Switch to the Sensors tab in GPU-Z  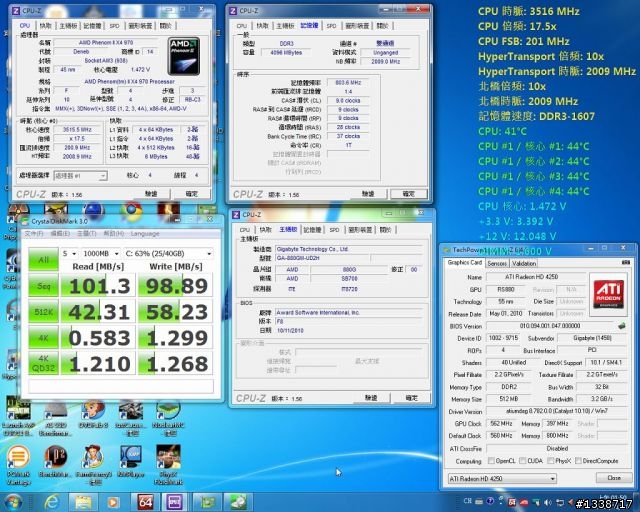tap(497, 263)
